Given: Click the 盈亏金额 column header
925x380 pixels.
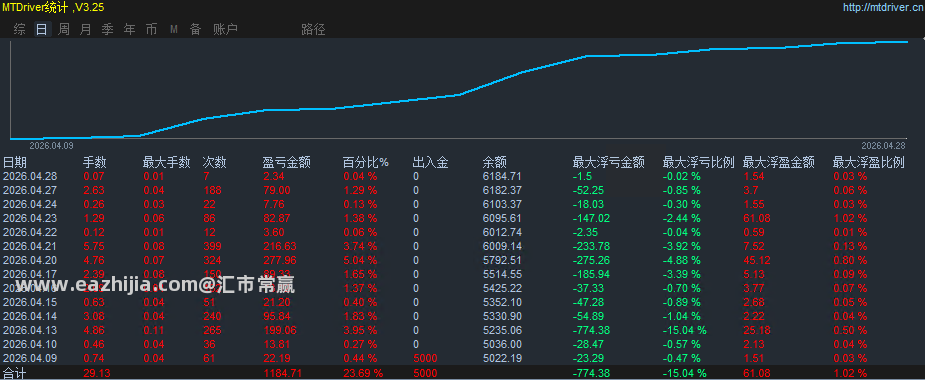Looking at the screenshot, I should 287,162.
